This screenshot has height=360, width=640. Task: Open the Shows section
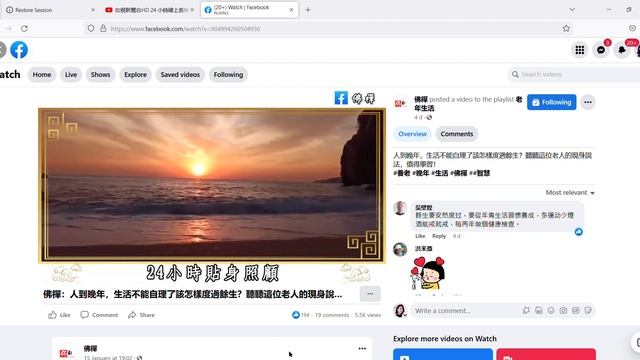point(100,75)
